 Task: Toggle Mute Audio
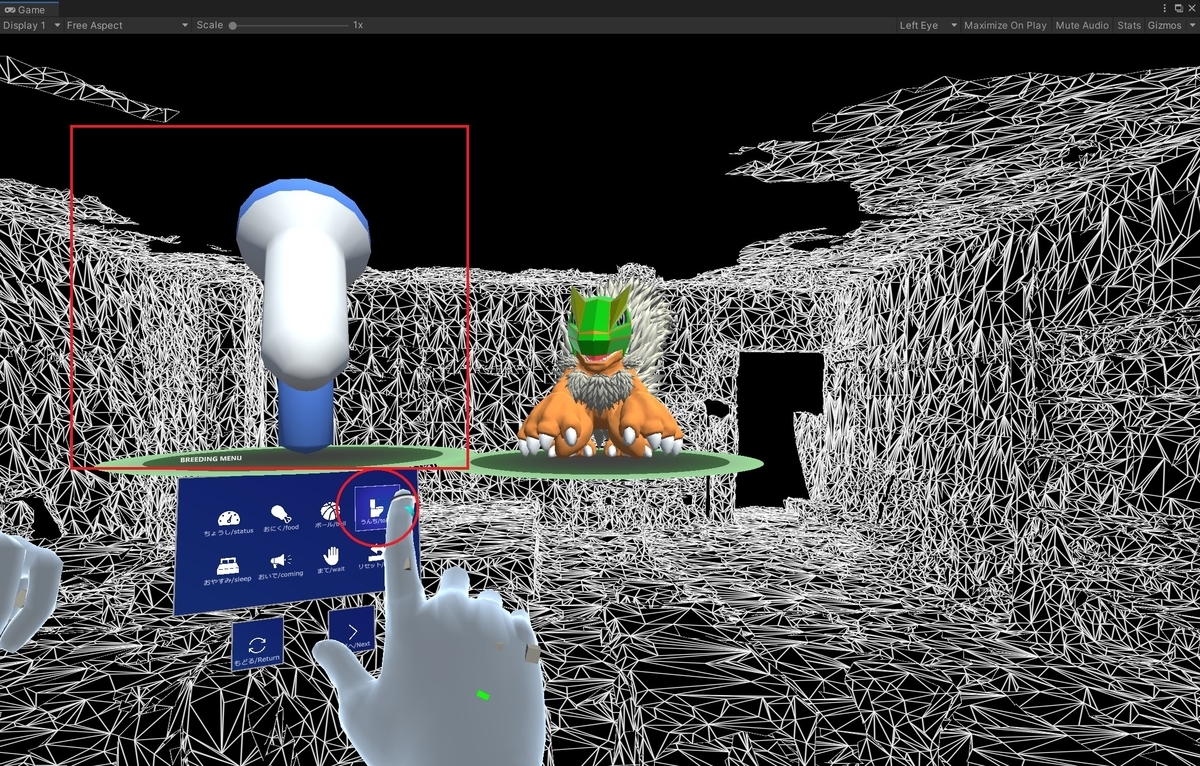coord(1082,25)
